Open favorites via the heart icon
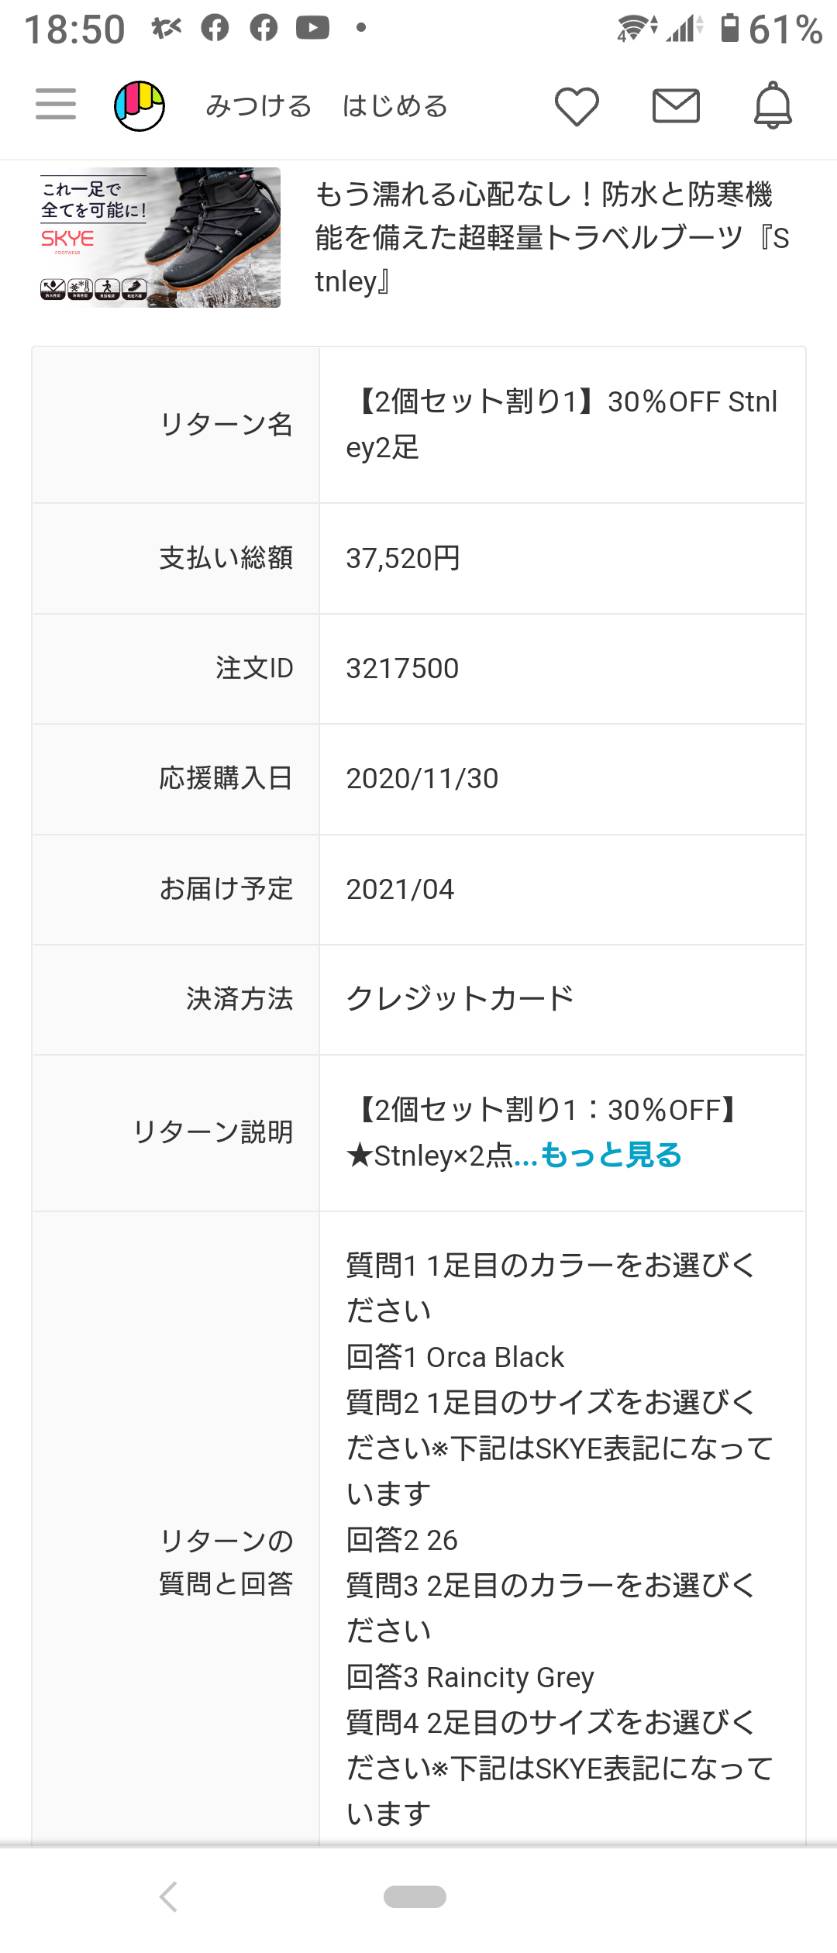This screenshot has width=837, height=1953. 577,106
